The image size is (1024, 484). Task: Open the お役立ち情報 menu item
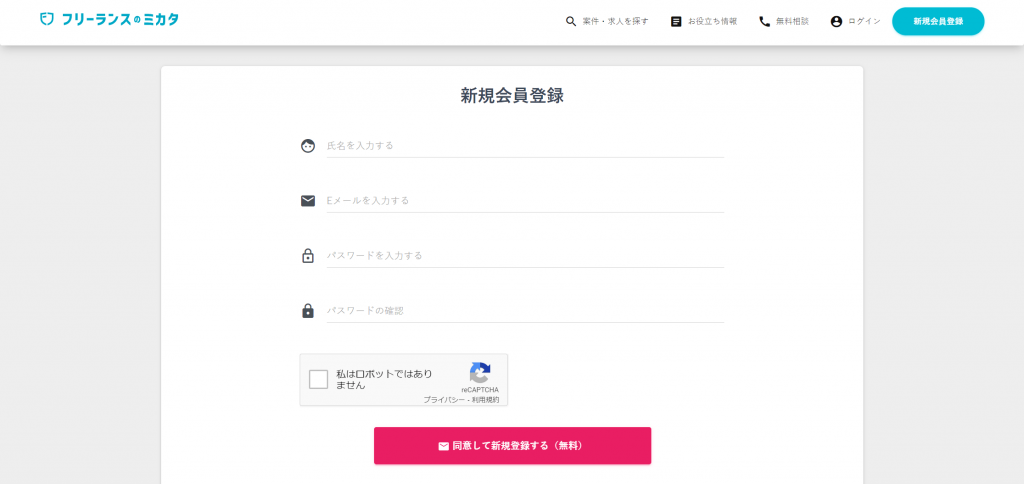(704, 22)
